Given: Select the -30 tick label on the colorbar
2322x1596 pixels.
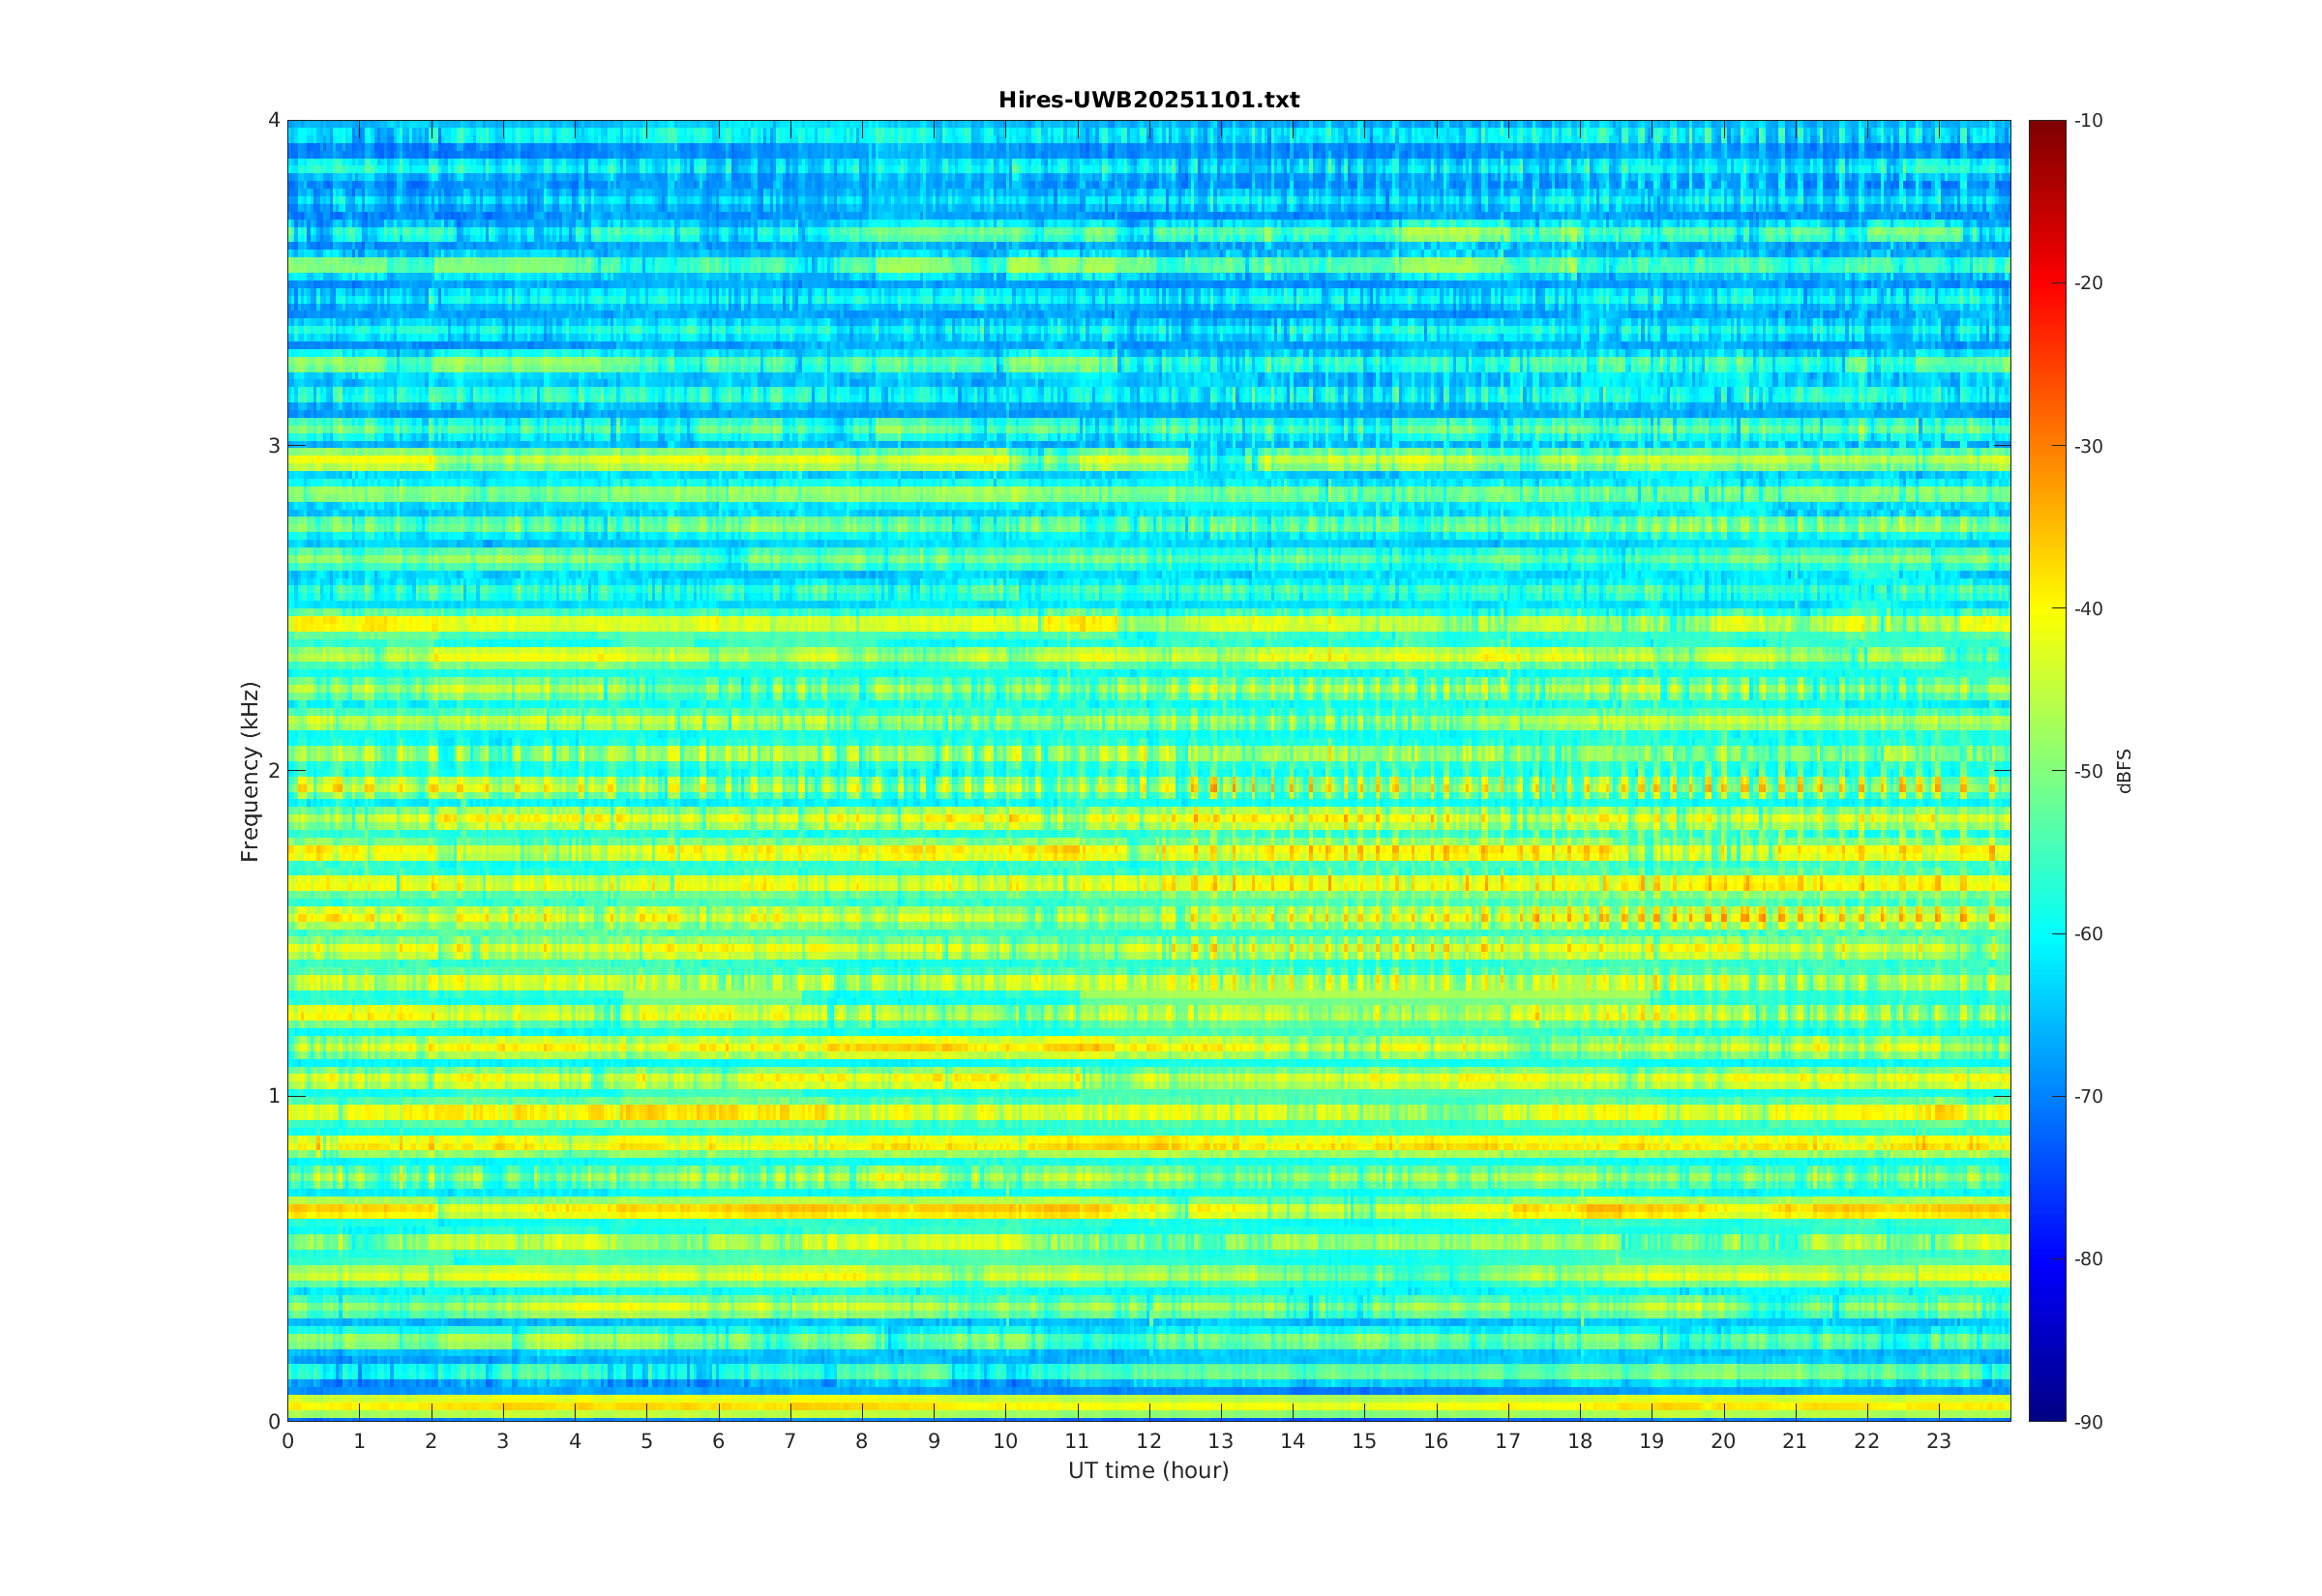Looking at the screenshot, I should pyautogui.click(x=2088, y=446).
